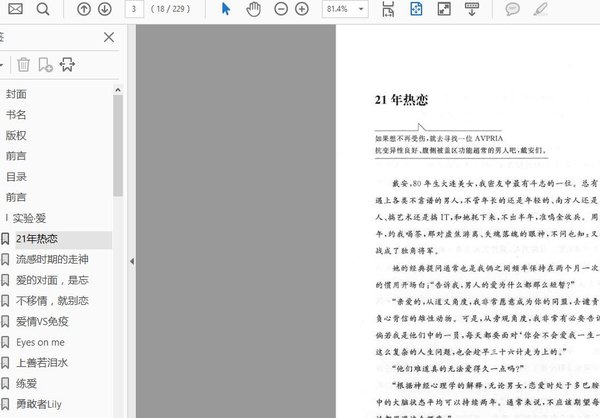This screenshot has width=600, height=418.
Task: Open the search magnifier tool
Action: pyautogui.click(x=44, y=9)
